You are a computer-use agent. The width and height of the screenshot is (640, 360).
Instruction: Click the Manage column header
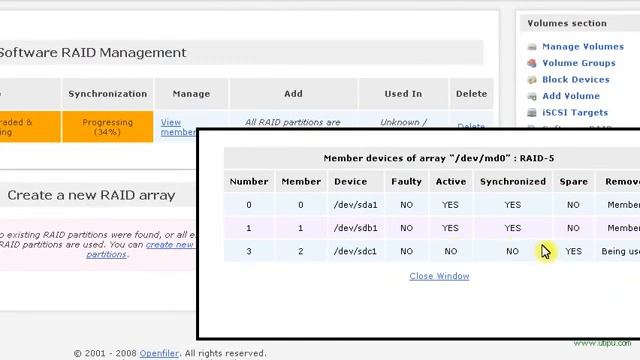[191, 94]
